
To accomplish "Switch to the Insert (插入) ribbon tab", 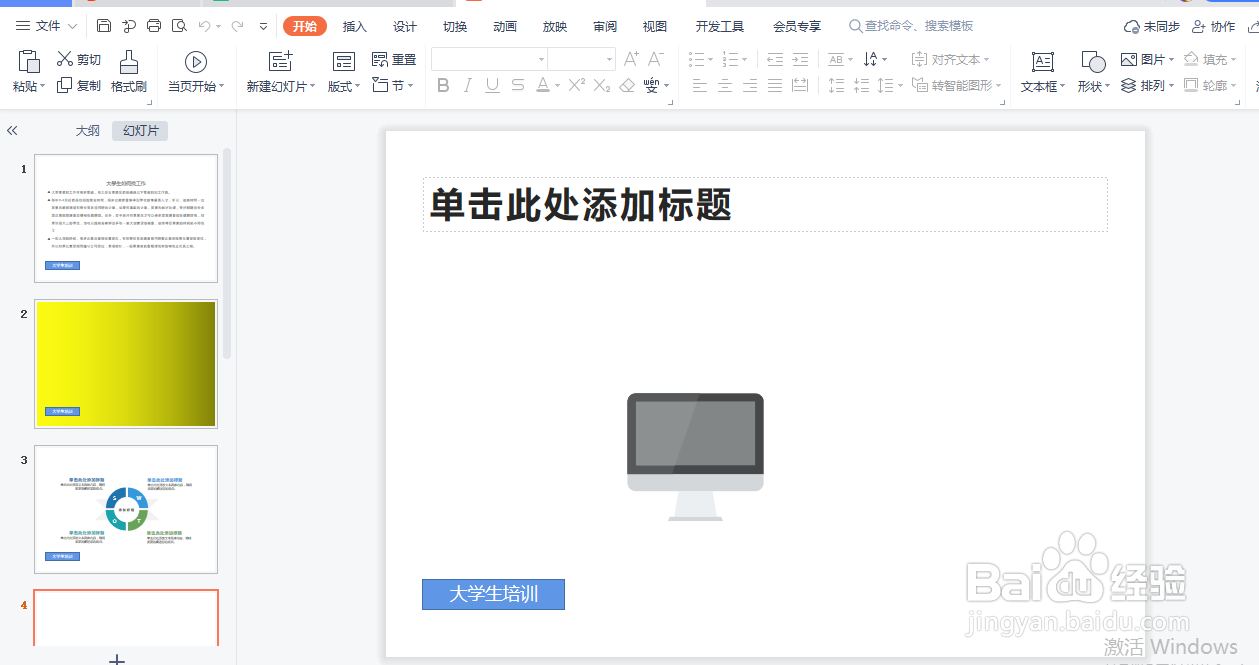I will pos(354,26).
